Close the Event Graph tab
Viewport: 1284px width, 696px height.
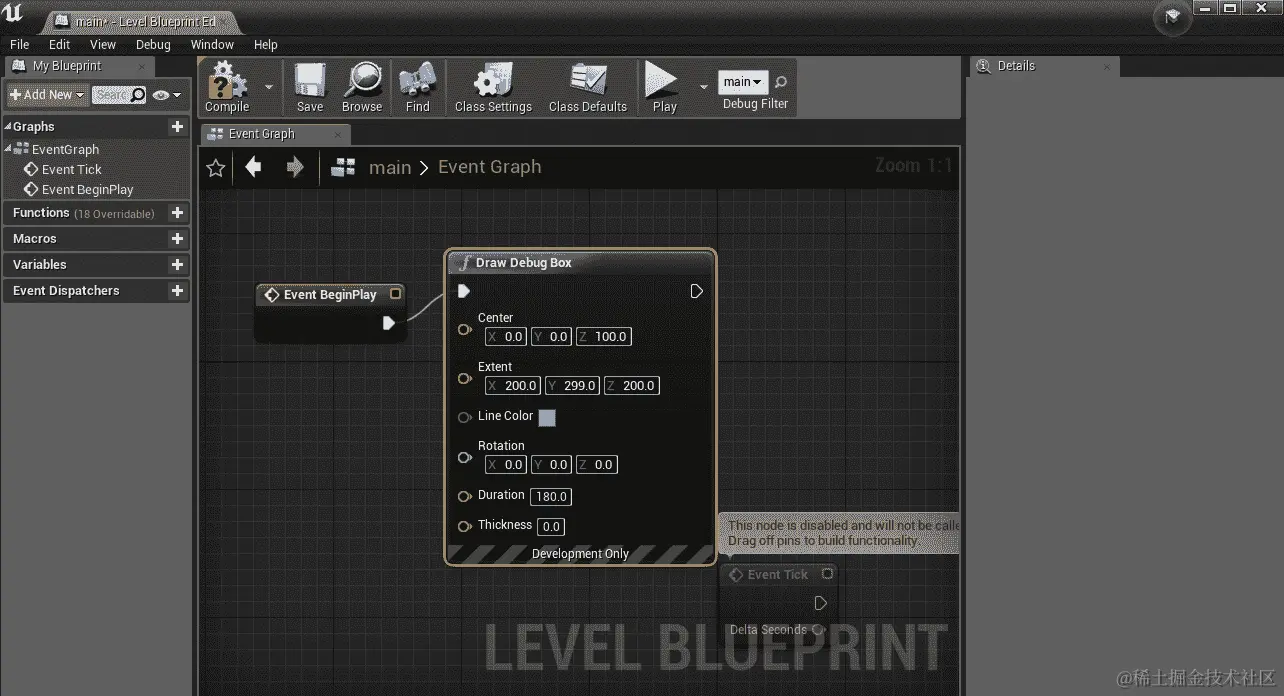pyautogui.click(x=338, y=135)
